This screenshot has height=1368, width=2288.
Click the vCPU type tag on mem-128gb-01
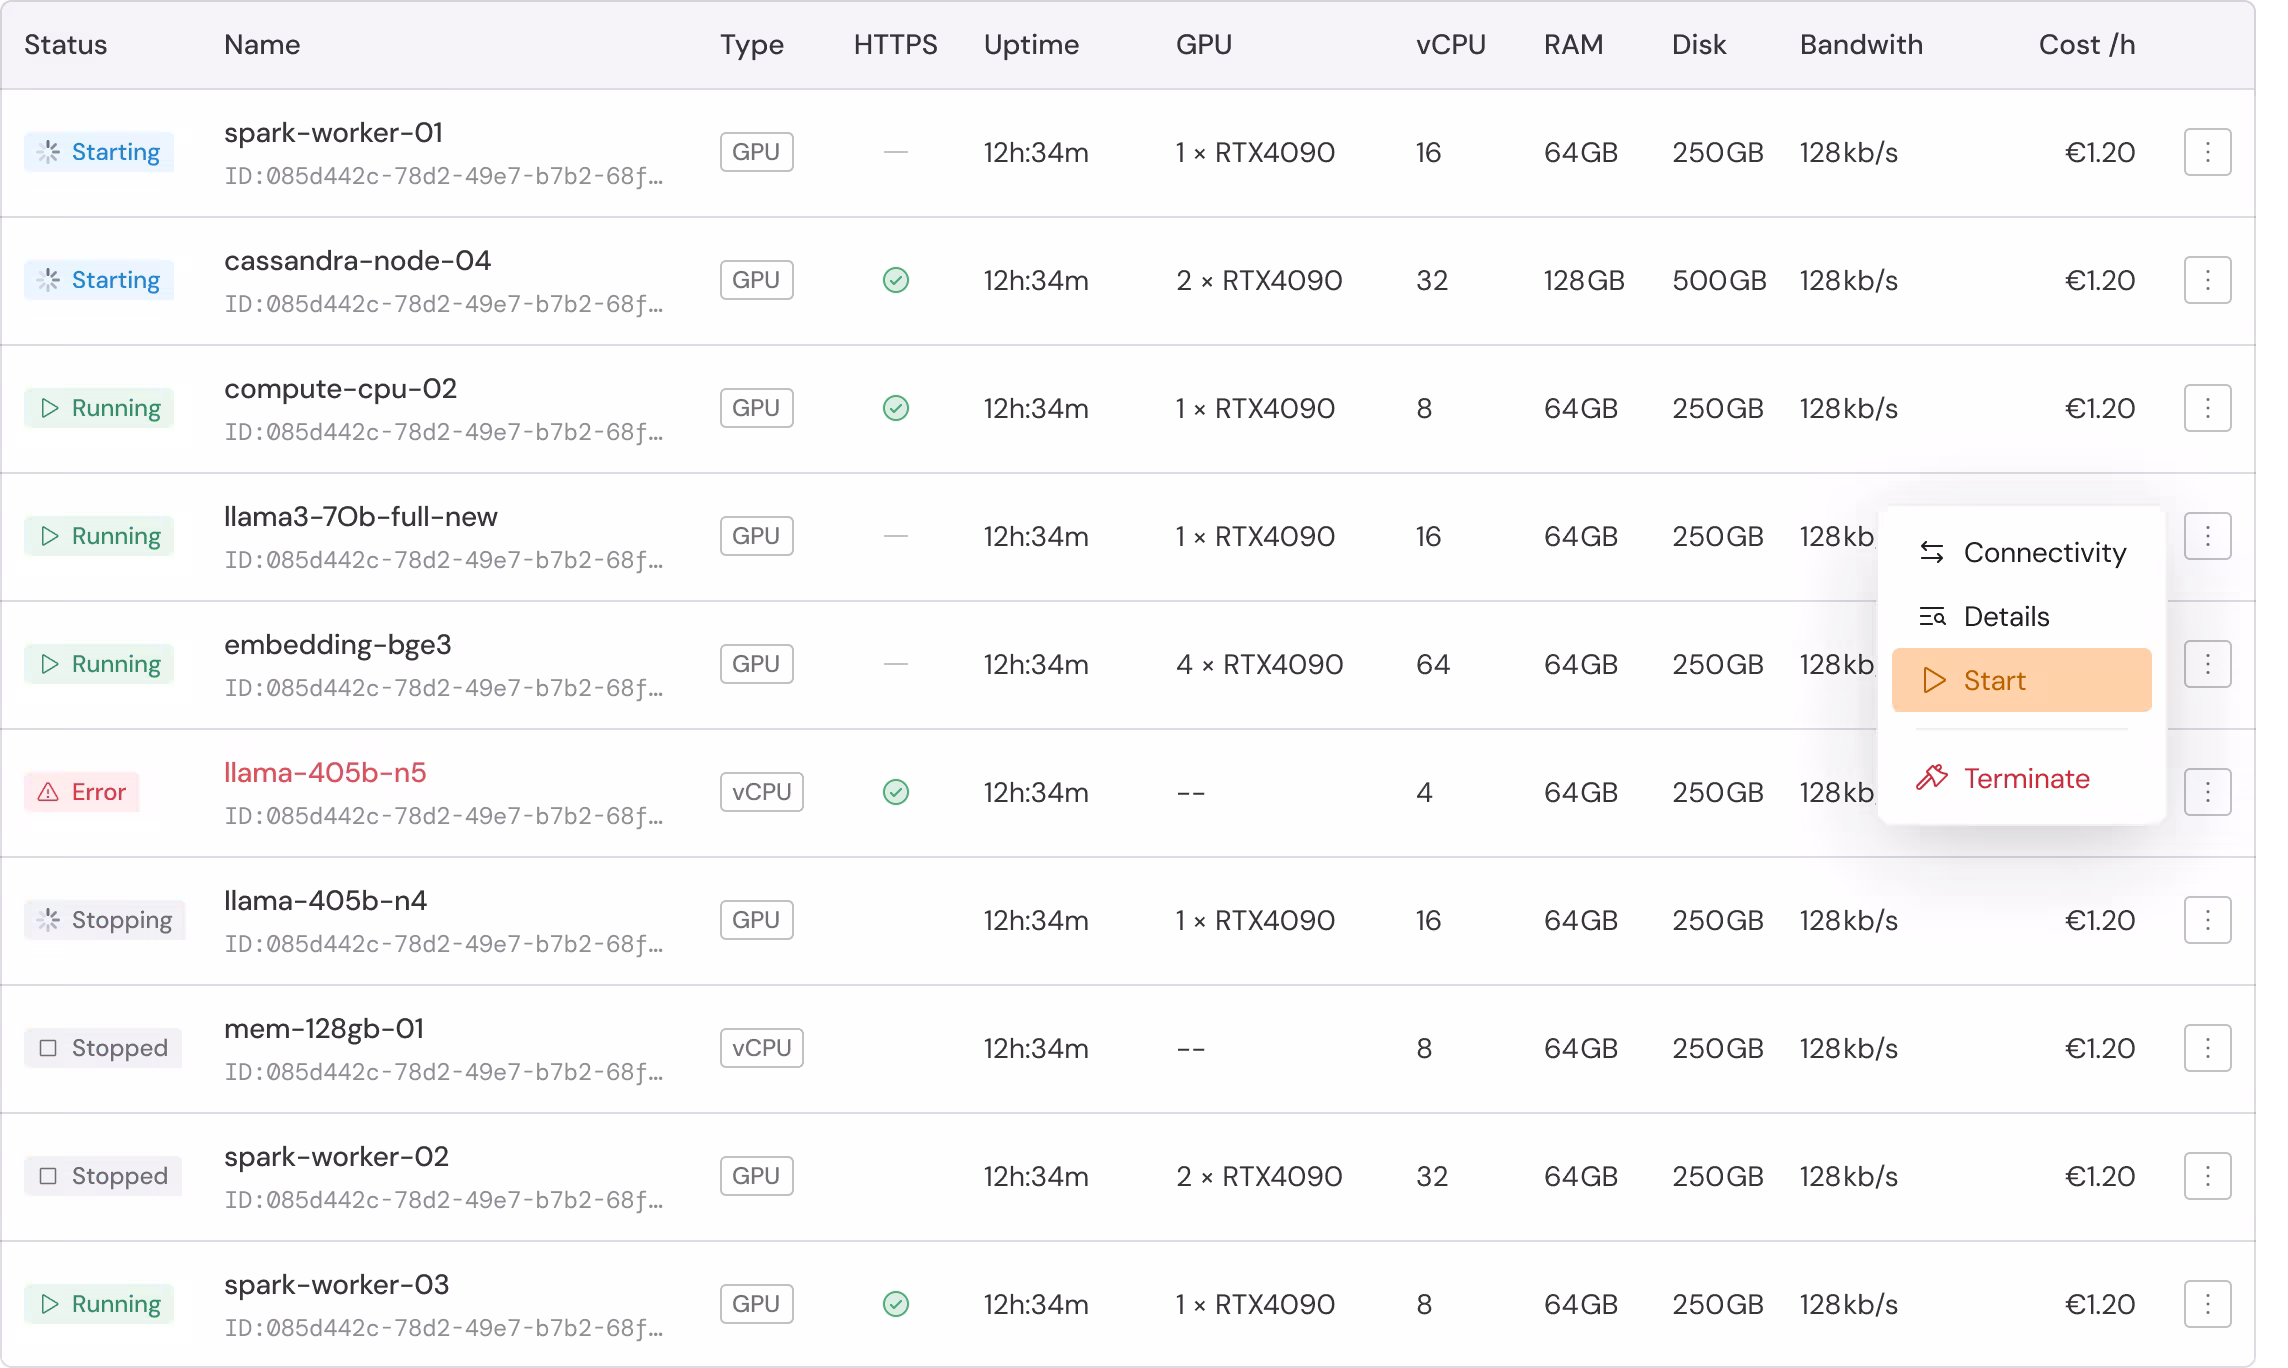click(x=761, y=1048)
